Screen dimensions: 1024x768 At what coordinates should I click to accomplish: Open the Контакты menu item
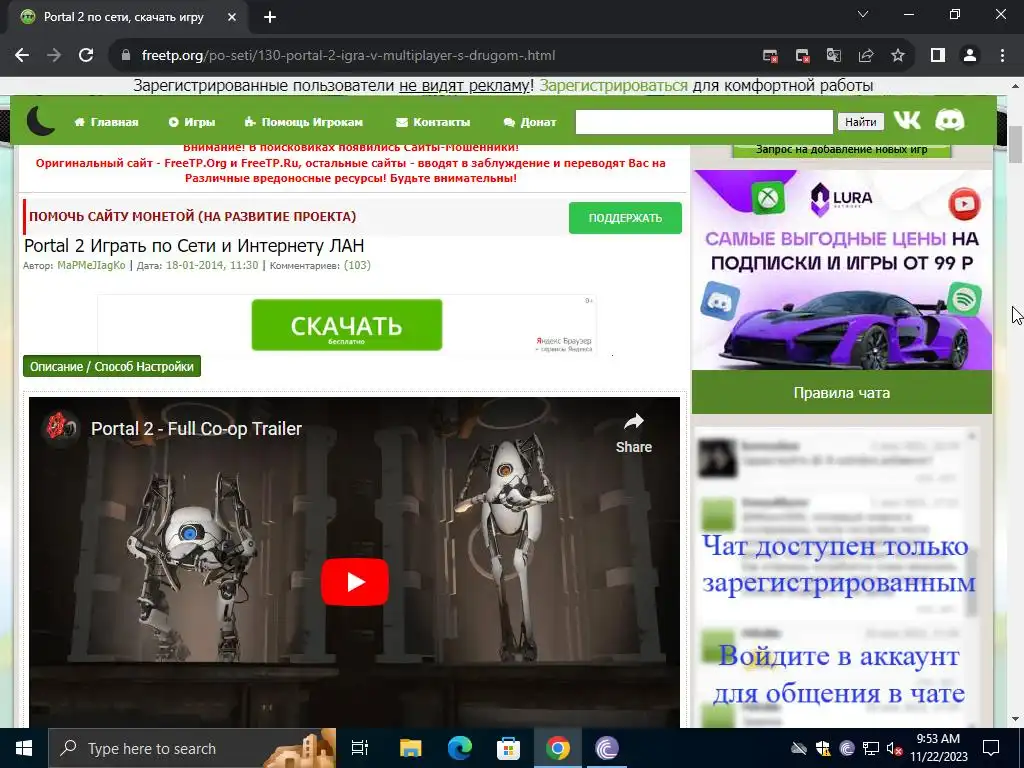(433, 122)
